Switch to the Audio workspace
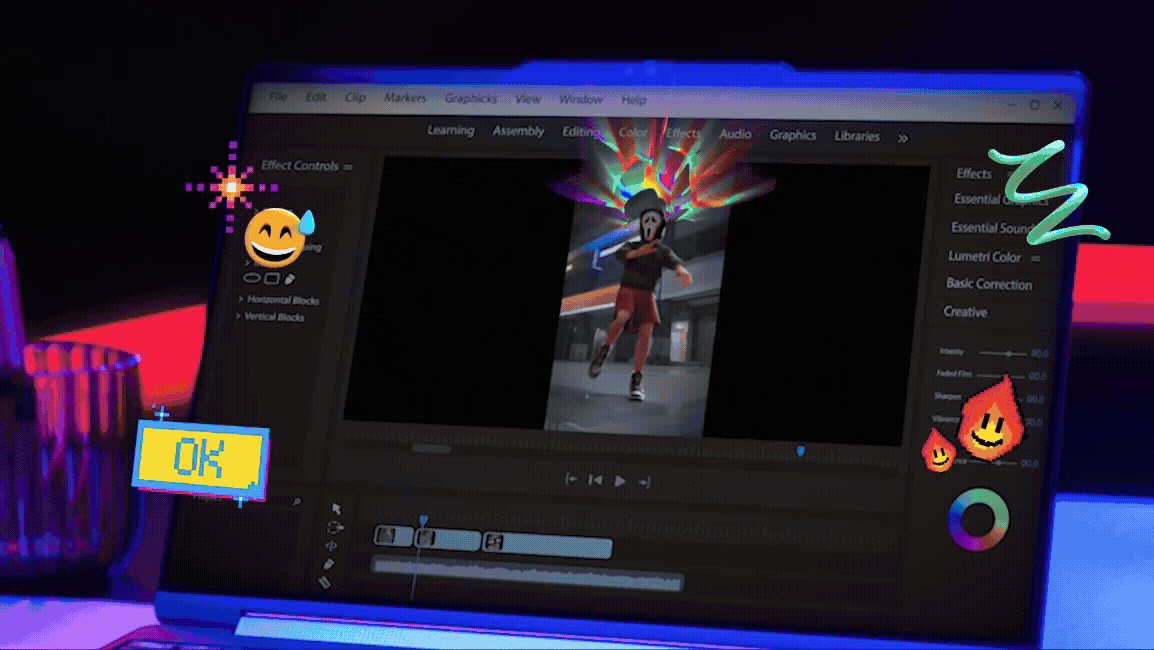Viewport: 1154px width, 650px height. pyautogui.click(x=735, y=134)
